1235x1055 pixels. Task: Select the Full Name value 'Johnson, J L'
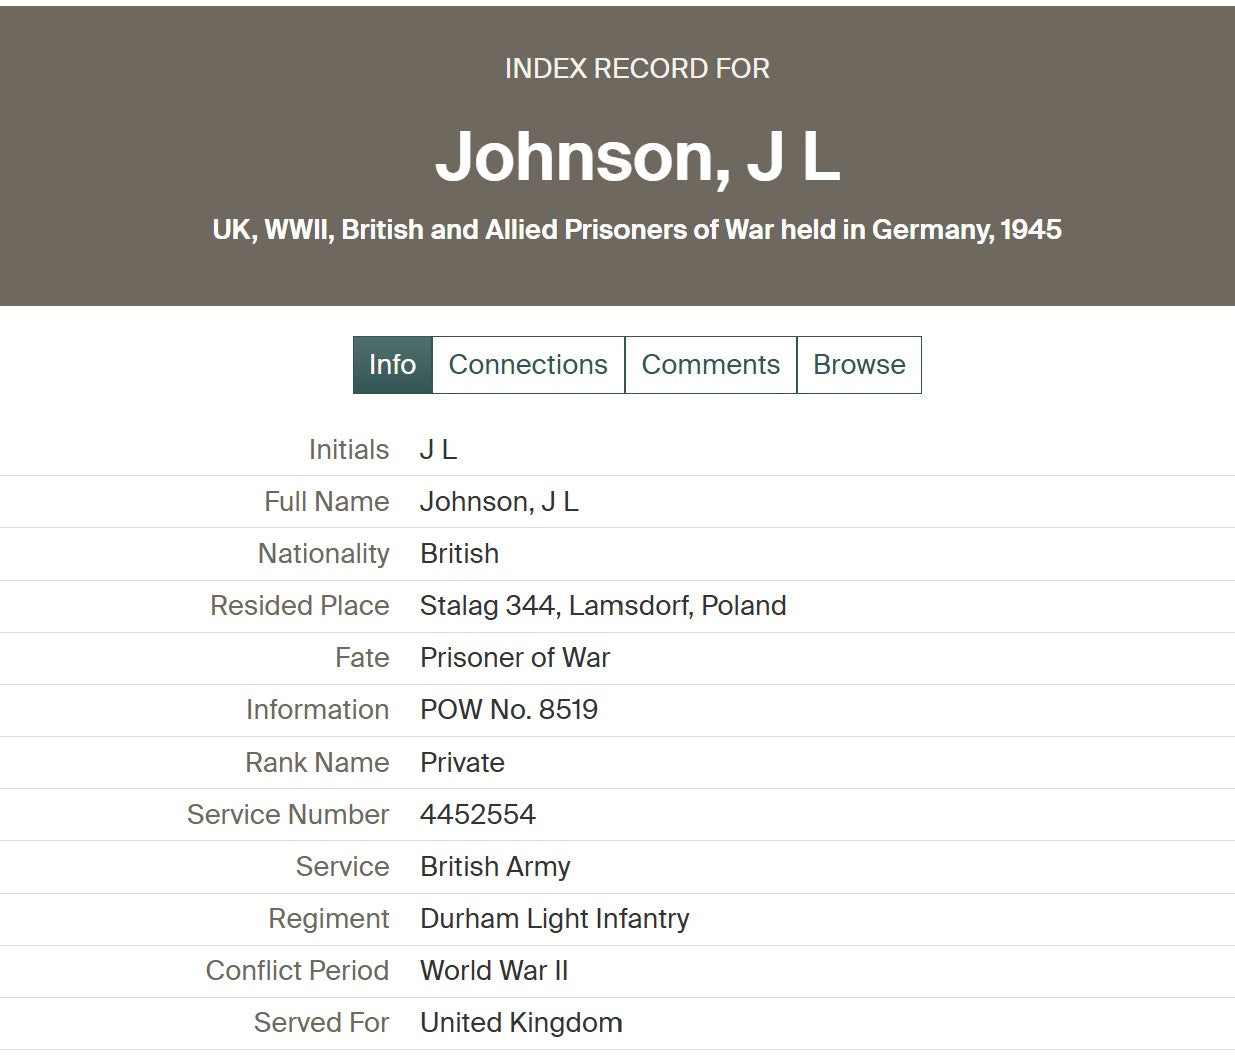click(499, 502)
